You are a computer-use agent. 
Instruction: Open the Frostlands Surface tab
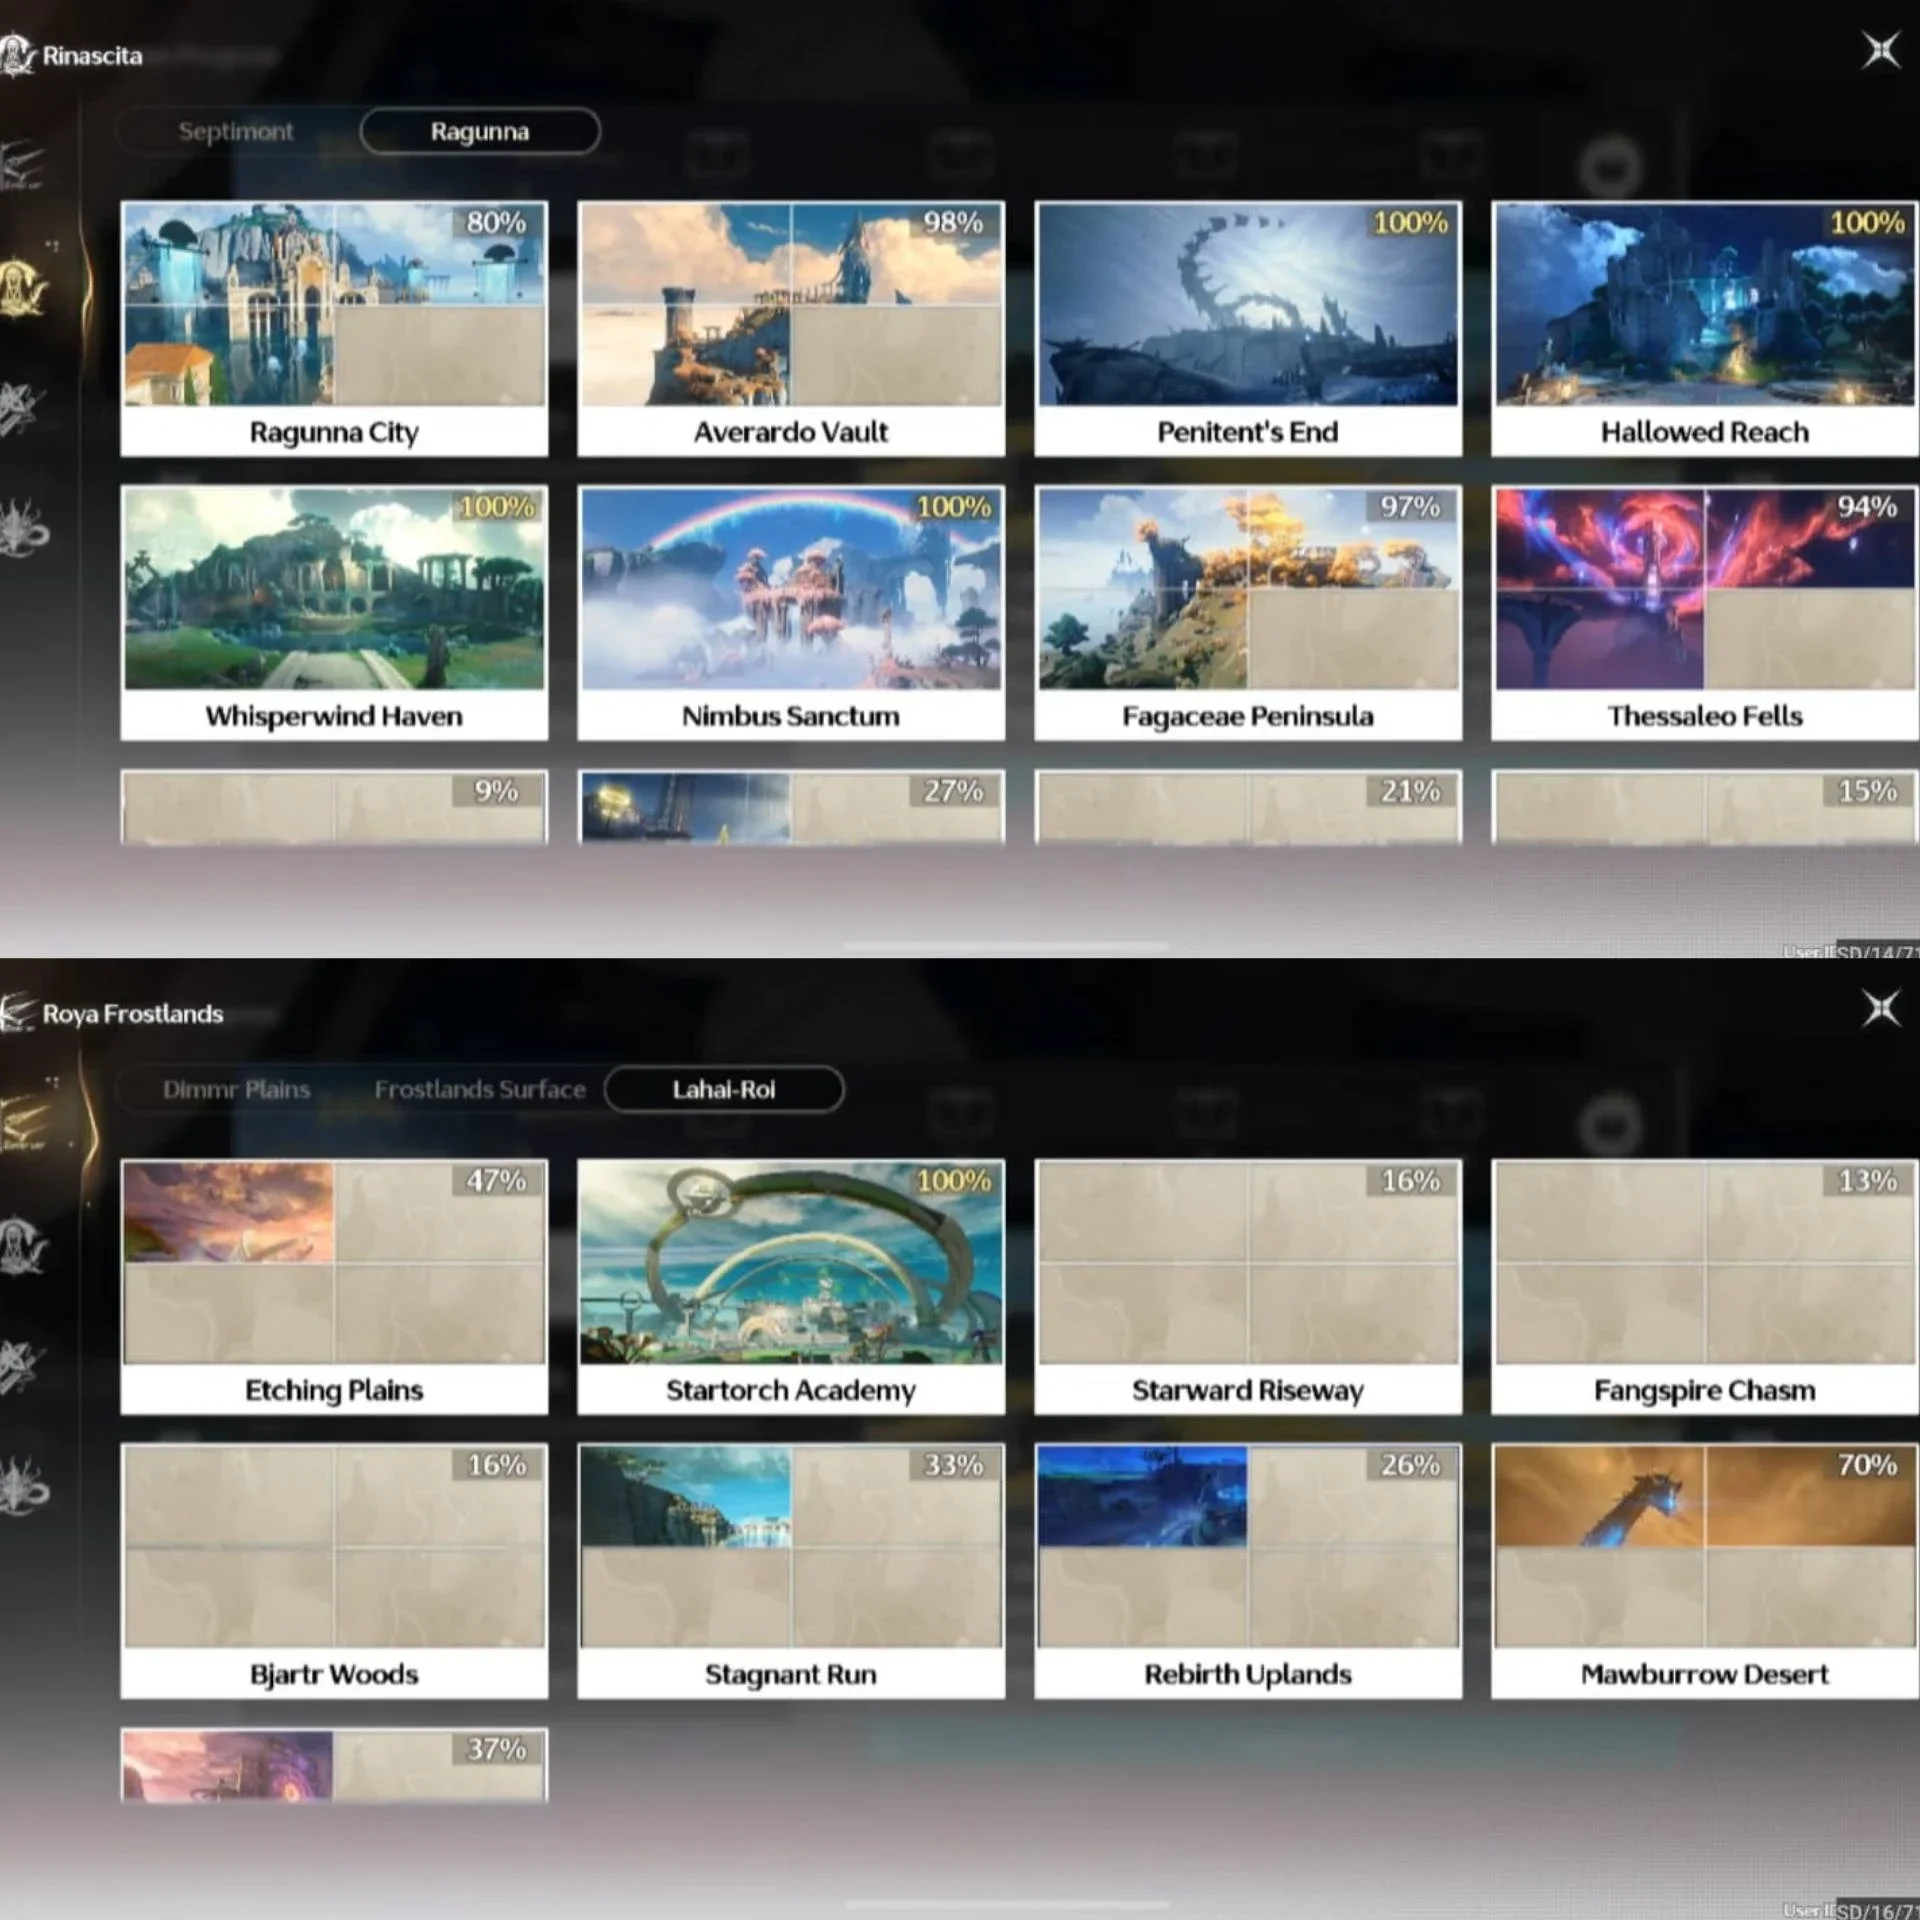[480, 1089]
